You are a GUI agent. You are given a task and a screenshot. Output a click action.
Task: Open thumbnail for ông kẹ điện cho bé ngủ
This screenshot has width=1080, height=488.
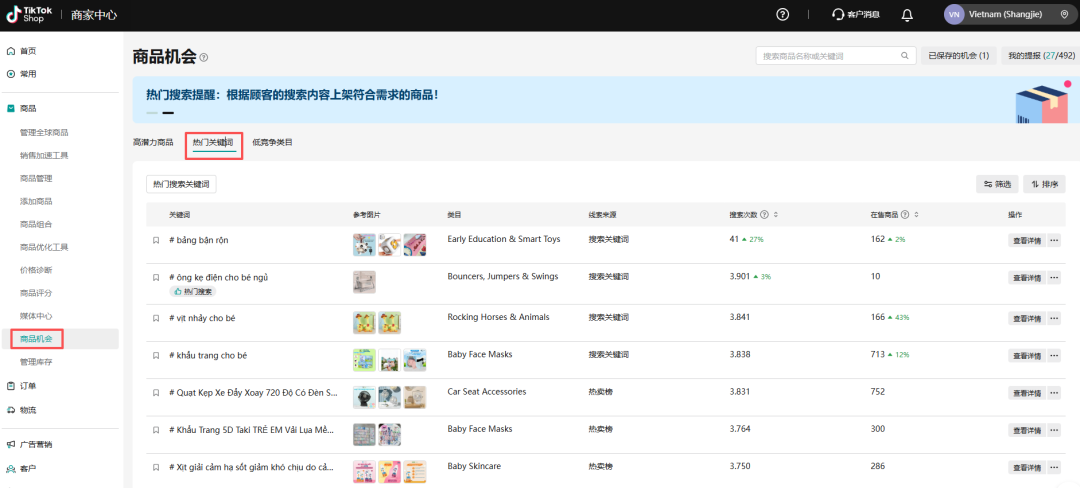click(x=364, y=282)
